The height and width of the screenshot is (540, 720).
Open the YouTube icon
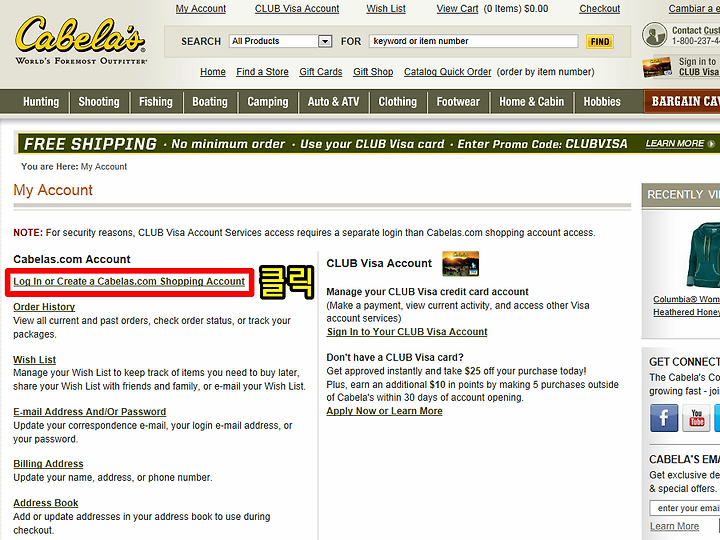point(696,417)
